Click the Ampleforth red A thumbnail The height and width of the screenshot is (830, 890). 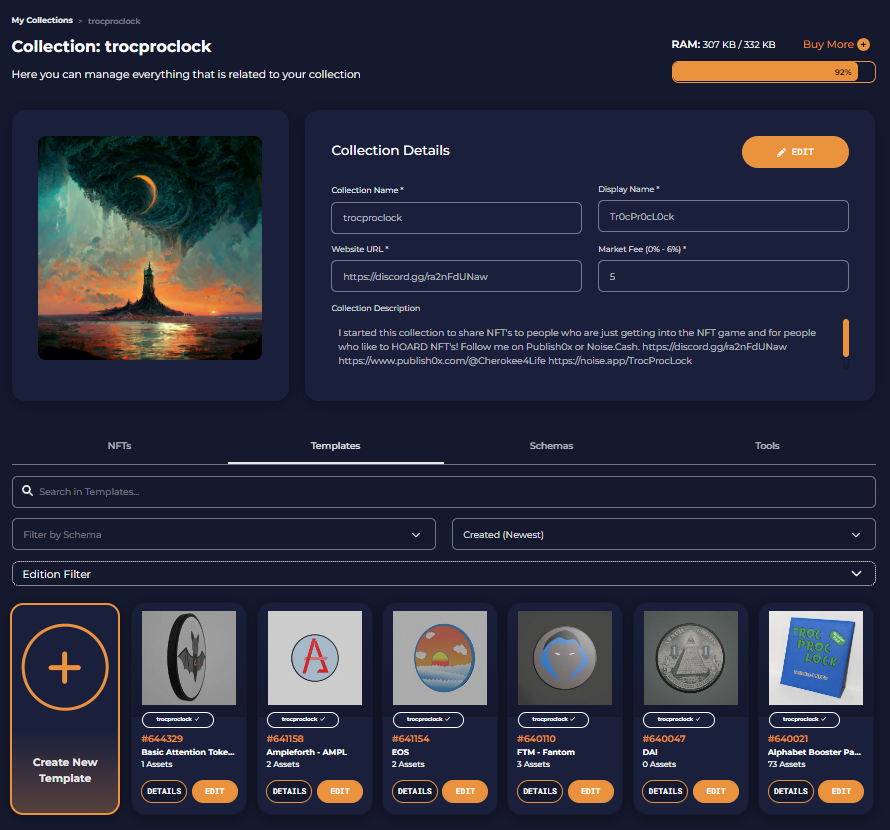[x=314, y=657]
